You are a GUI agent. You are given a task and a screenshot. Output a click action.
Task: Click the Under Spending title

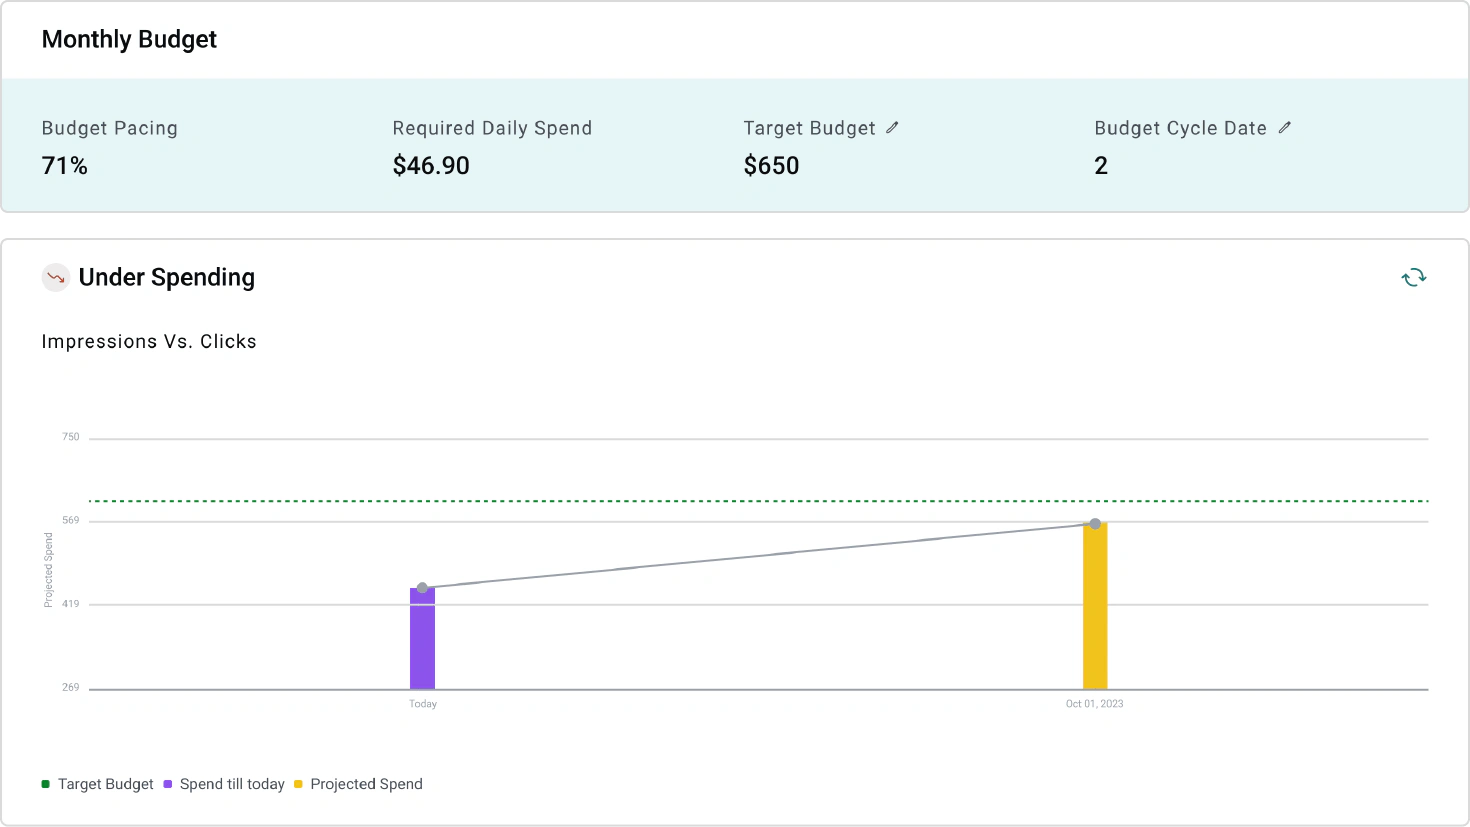tap(167, 277)
